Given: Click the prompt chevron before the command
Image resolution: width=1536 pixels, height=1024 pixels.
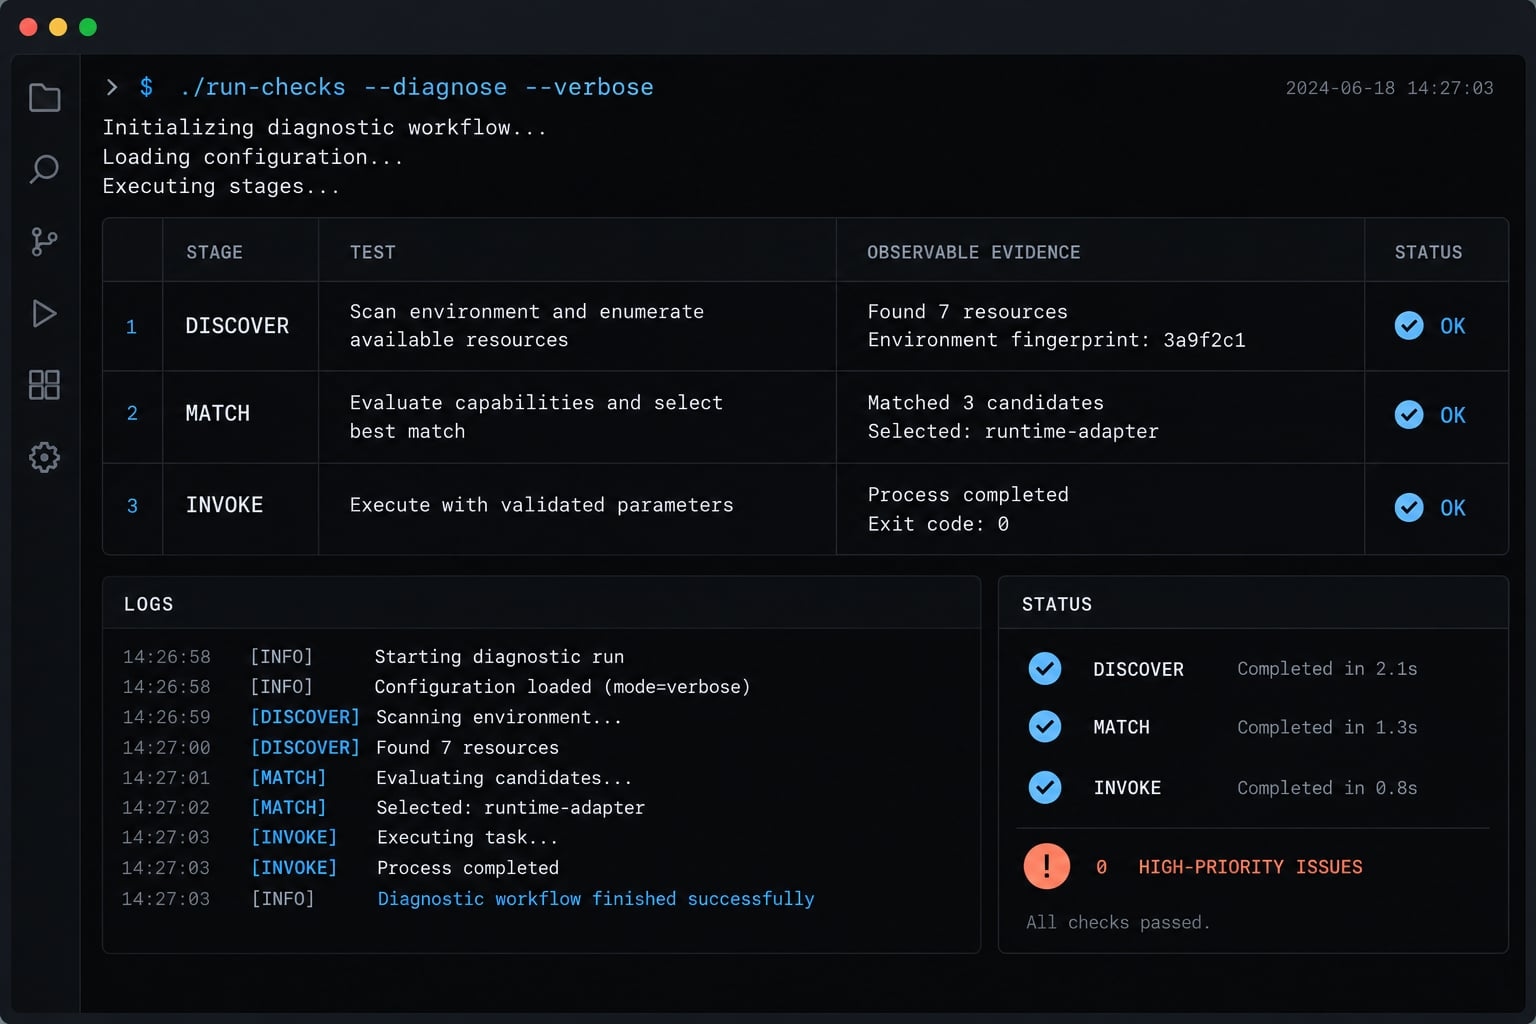Looking at the screenshot, I should pos(112,87).
